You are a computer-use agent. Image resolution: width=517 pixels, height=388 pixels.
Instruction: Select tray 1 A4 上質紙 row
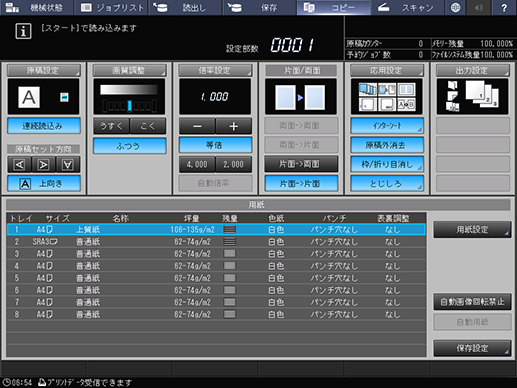216,229
